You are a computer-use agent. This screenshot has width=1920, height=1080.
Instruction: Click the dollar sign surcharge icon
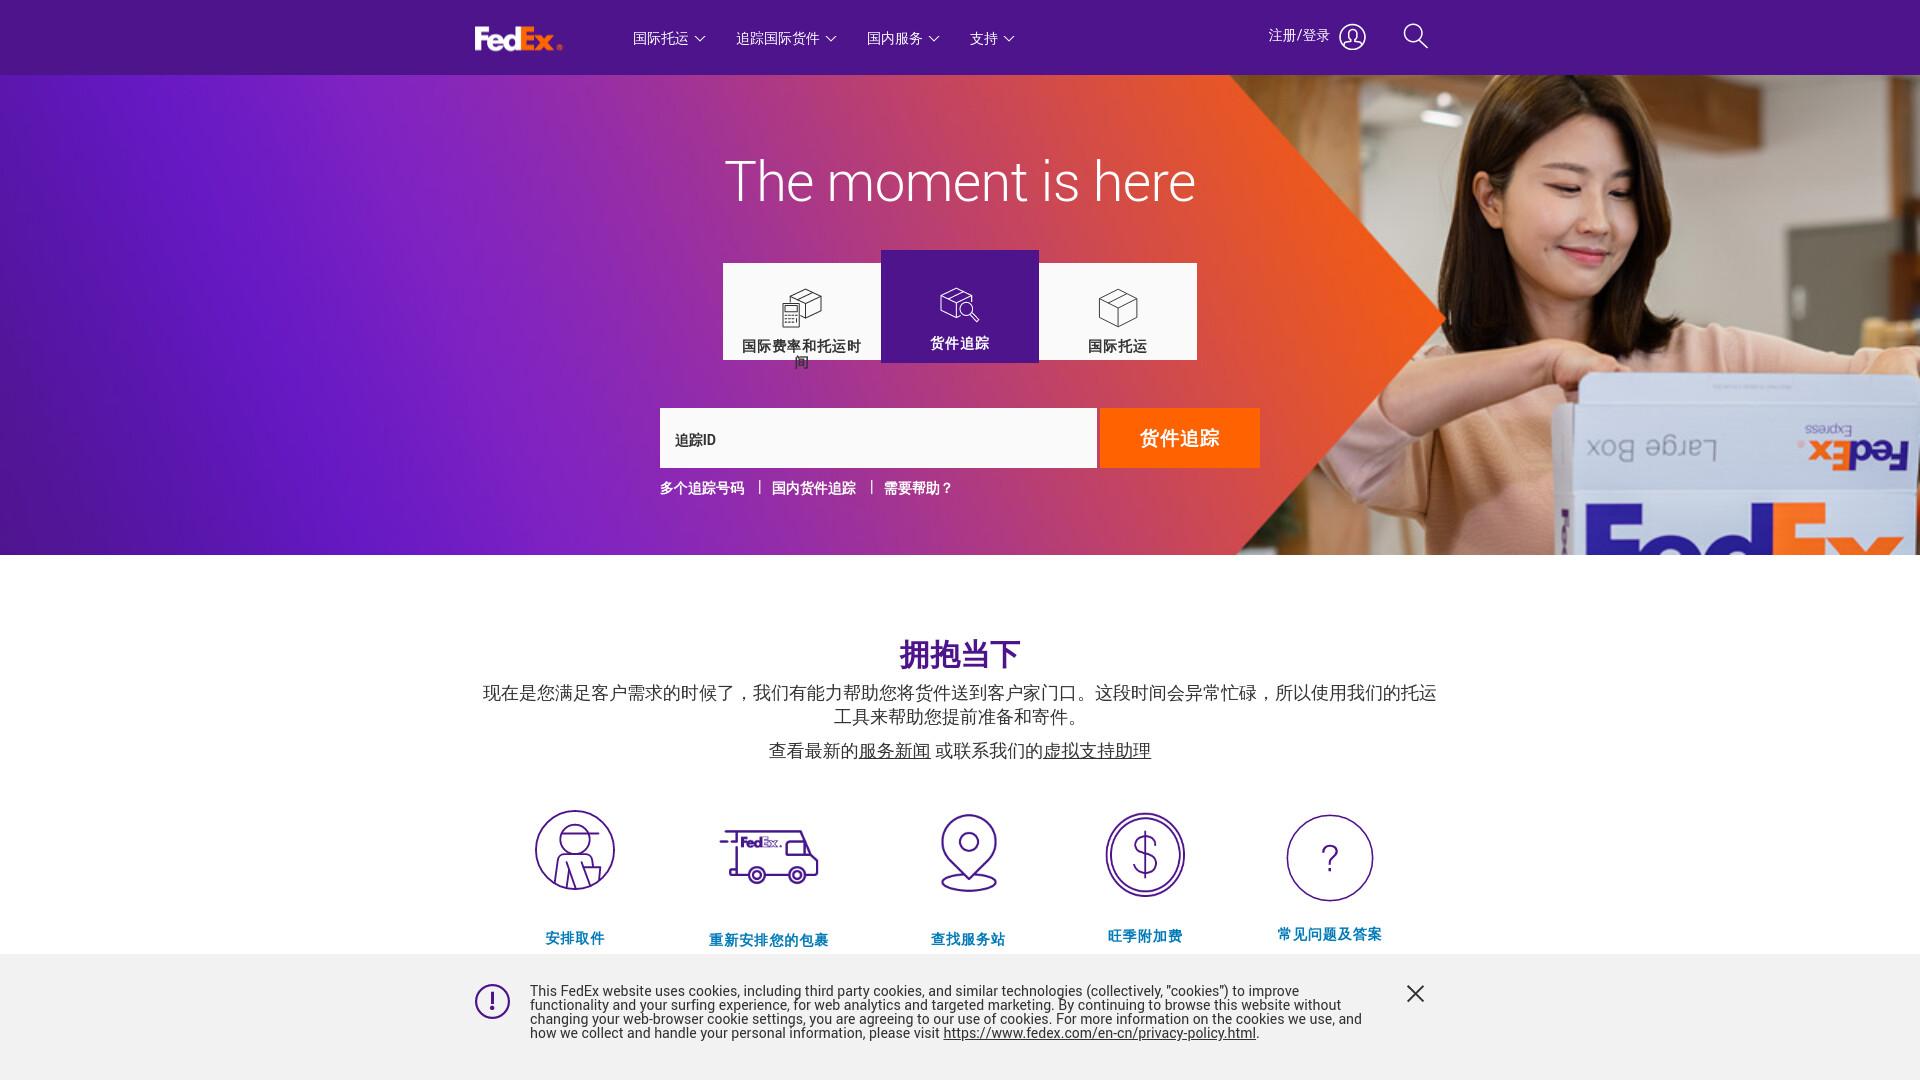1145,855
